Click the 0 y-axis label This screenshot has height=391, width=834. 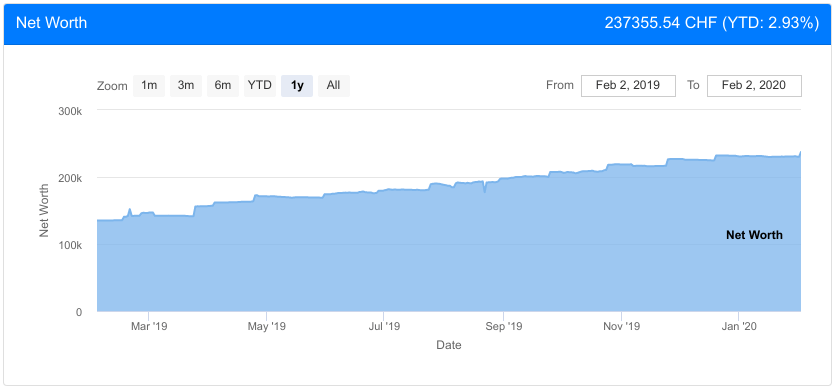coord(79,312)
